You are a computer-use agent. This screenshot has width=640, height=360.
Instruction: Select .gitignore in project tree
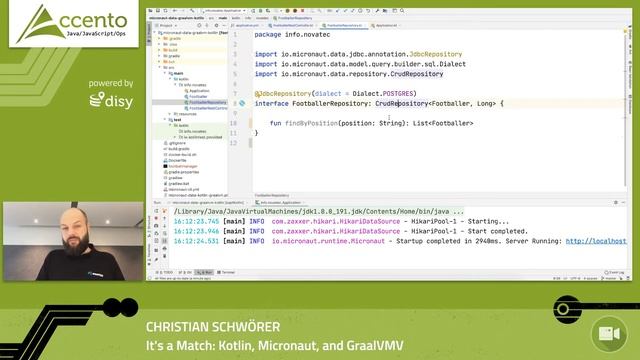(x=177, y=143)
